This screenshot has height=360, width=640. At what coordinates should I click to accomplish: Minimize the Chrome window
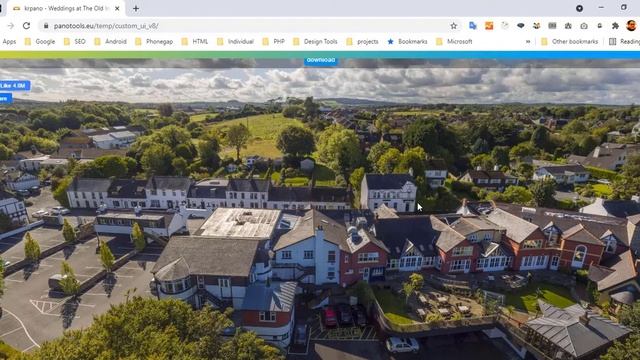click(x=601, y=8)
